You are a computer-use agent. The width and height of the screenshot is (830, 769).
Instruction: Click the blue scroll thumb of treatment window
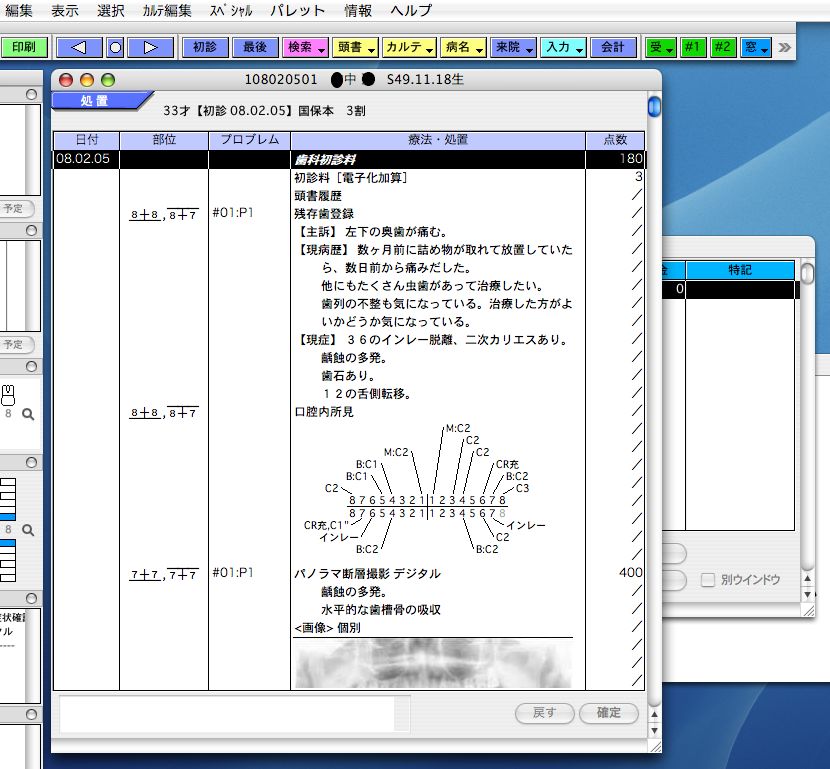click(654, 106)
